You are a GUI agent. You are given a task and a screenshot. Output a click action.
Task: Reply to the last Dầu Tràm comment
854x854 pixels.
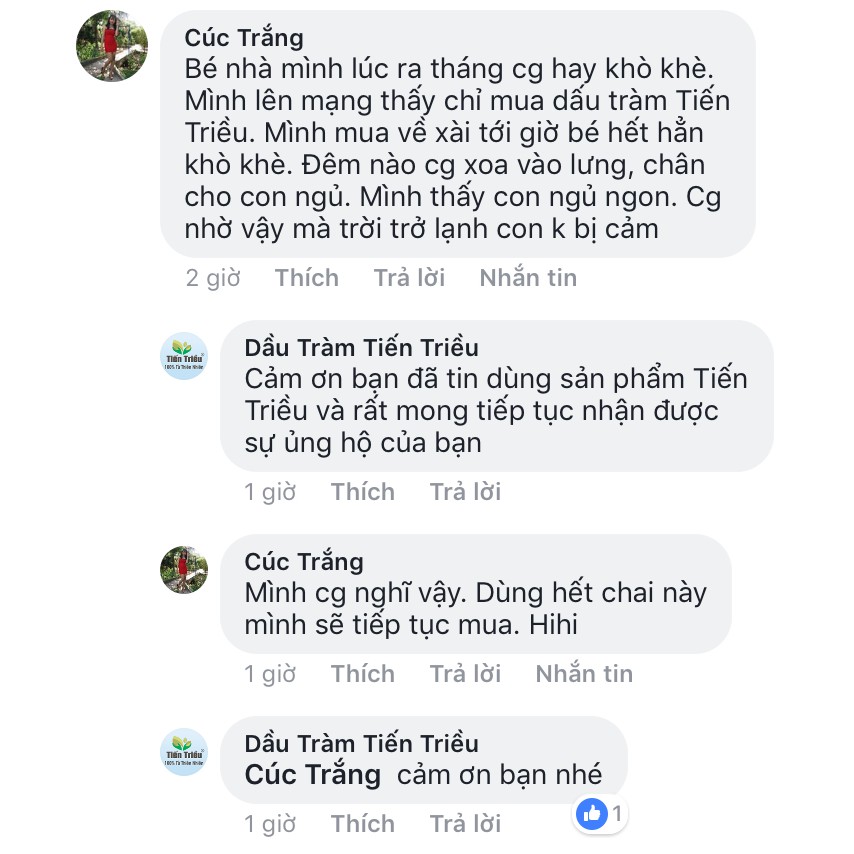[x=465, y=824]
